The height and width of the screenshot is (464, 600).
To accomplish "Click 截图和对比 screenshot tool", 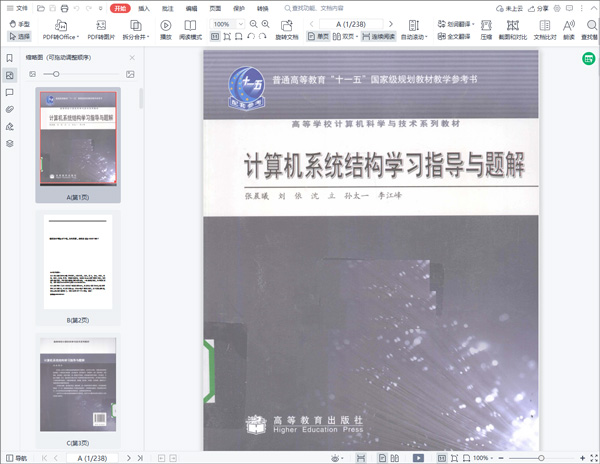I will (x=513, y=30).
